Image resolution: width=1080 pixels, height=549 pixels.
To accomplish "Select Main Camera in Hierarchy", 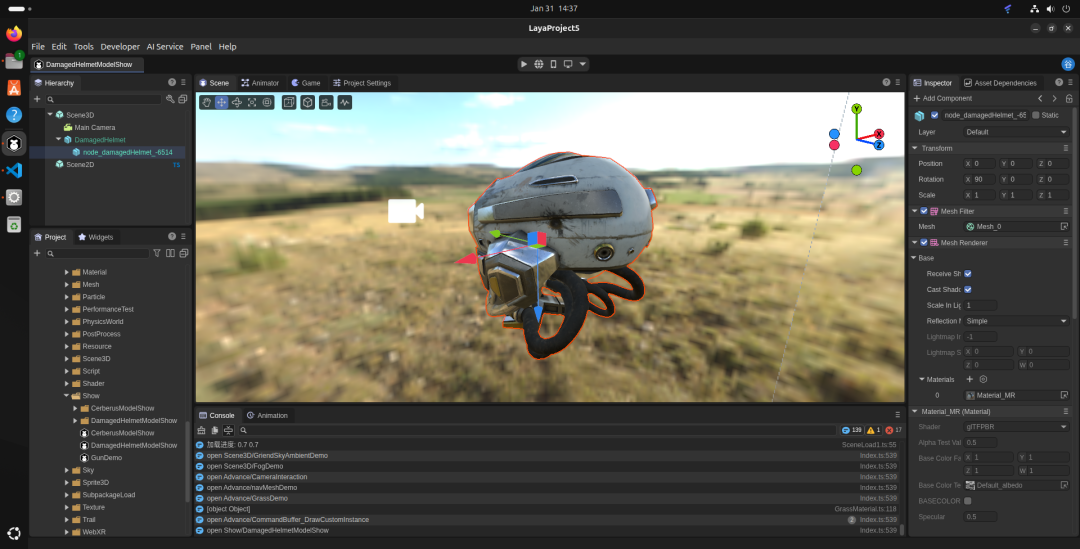I will 94,127.
